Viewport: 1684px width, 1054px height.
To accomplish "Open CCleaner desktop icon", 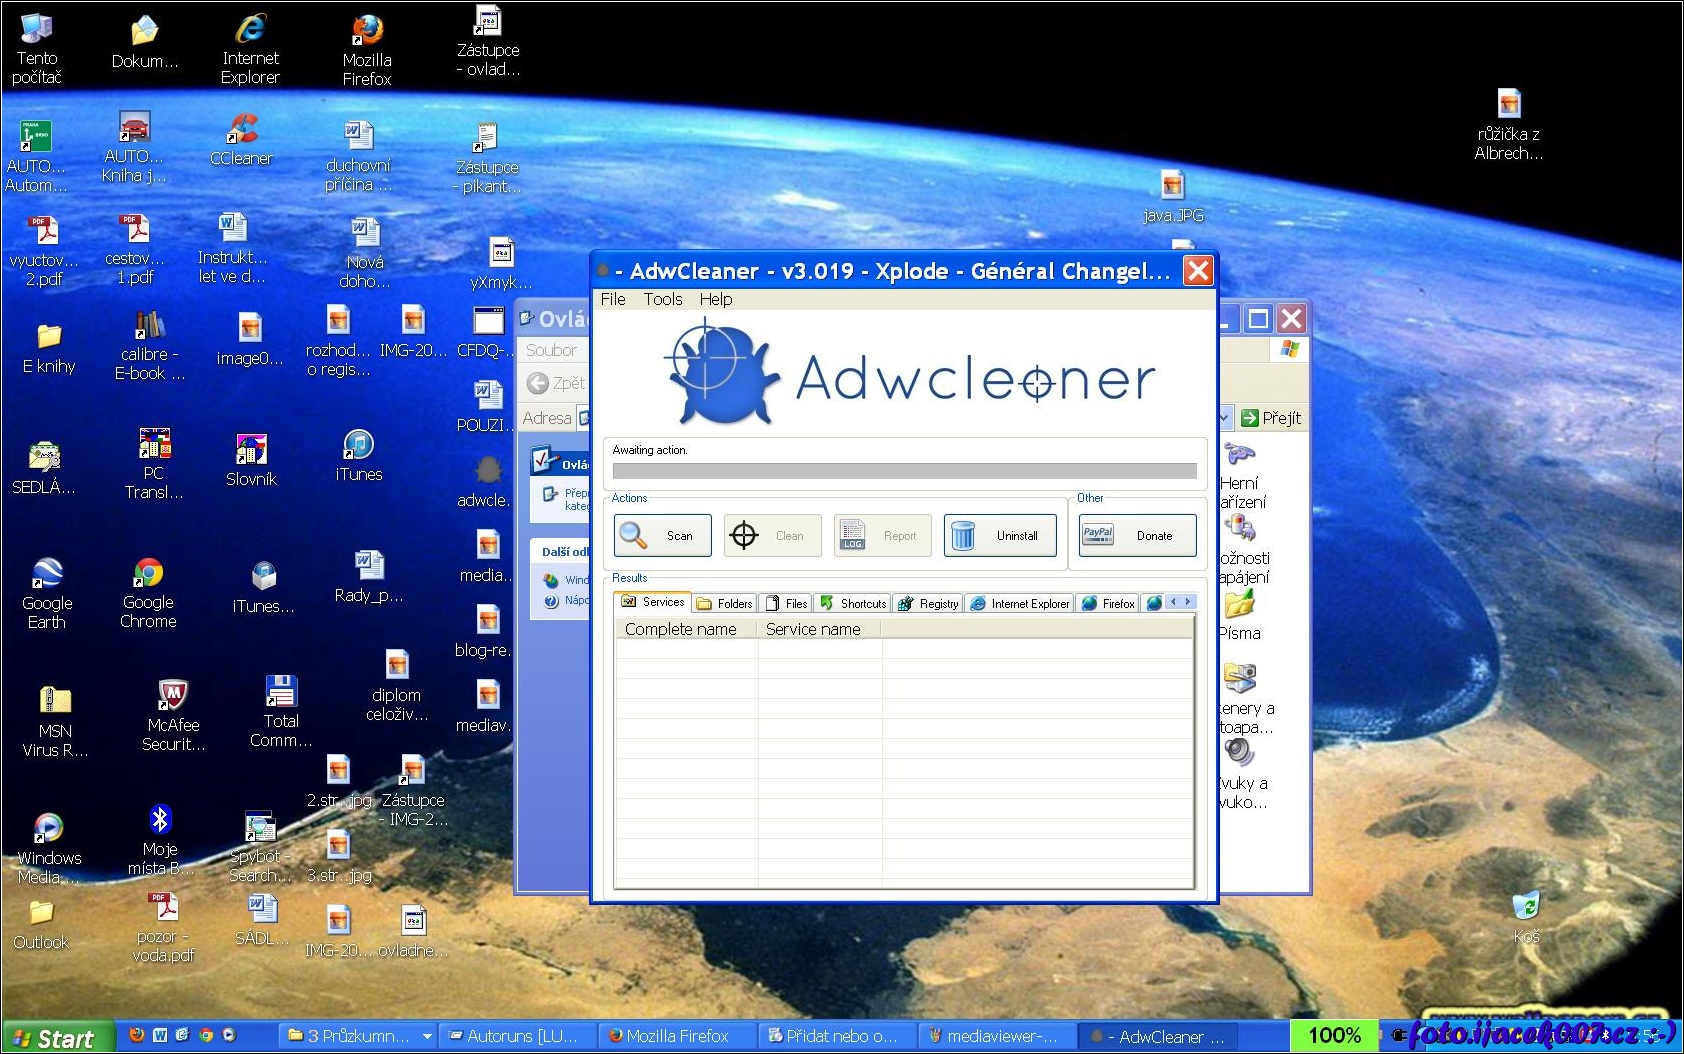I will pyautogui.click(x=241, y=139).
